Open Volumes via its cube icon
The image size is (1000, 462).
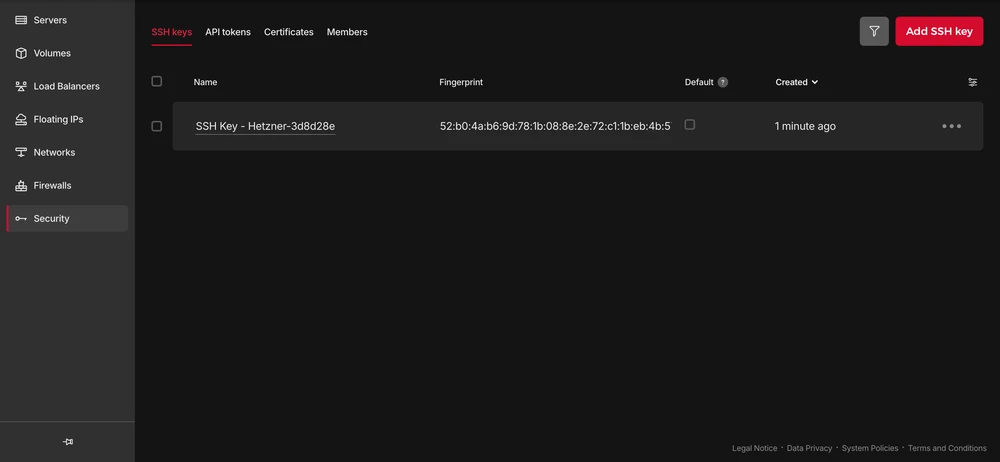tap(21, 53)
